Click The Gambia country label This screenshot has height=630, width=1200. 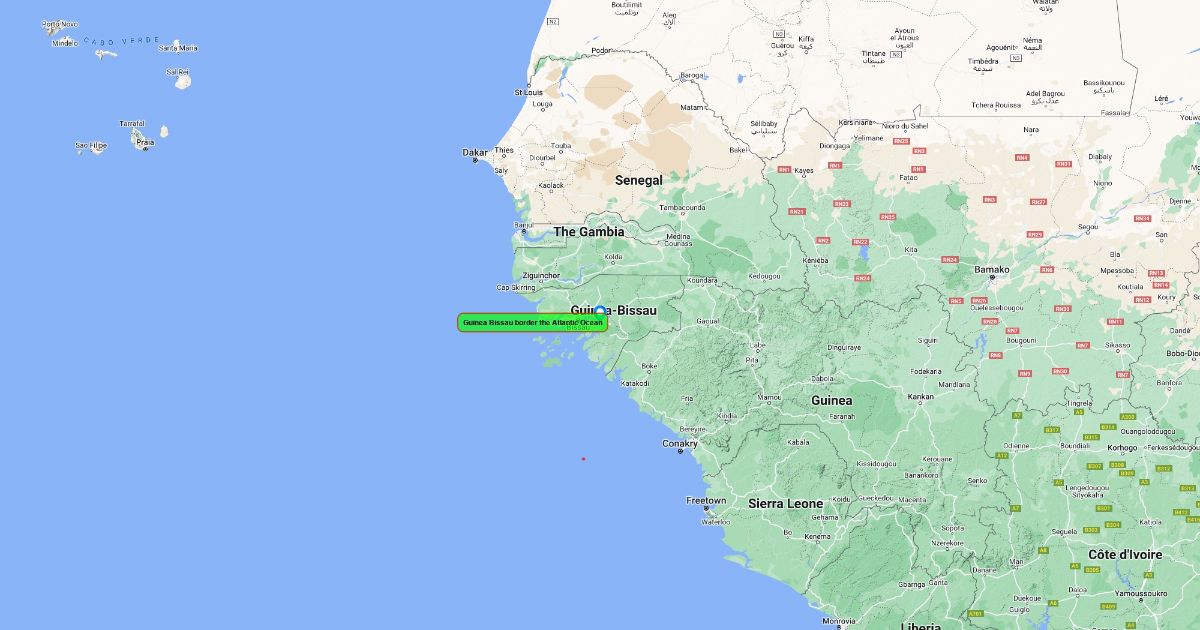[x=589, y=232]
